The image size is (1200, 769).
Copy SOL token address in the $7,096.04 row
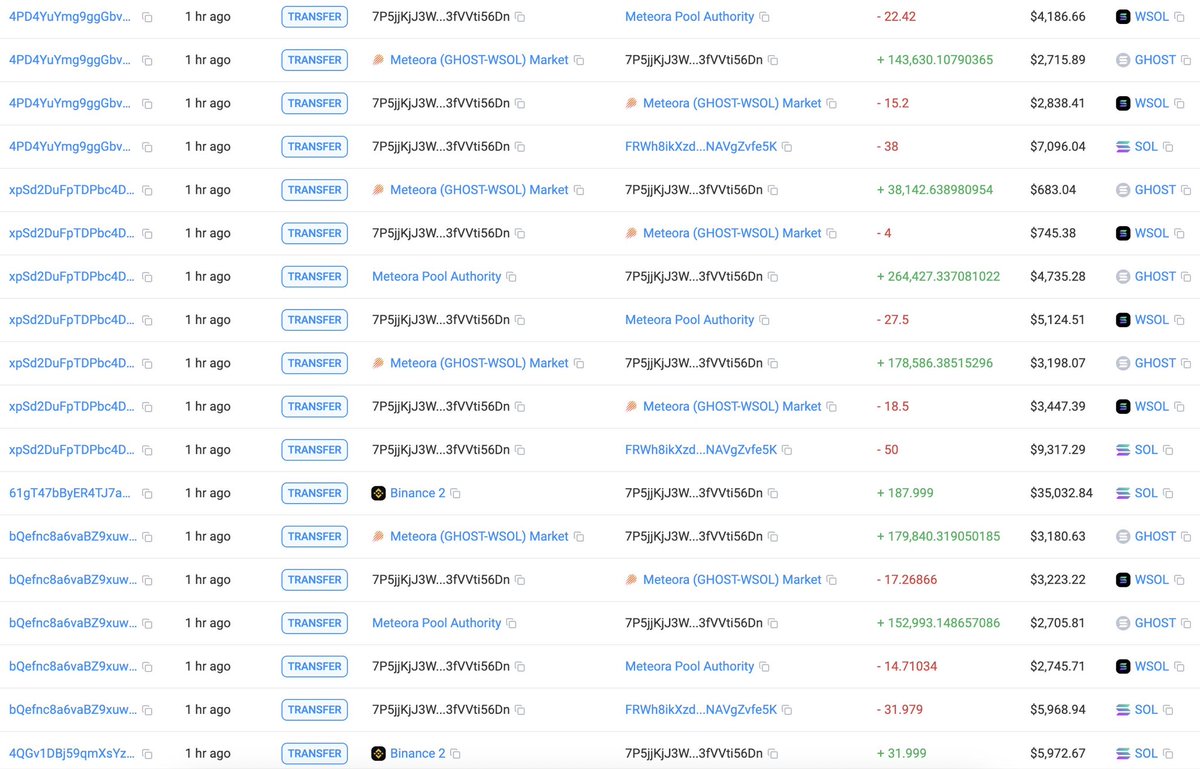click(x=1168, y=147)
